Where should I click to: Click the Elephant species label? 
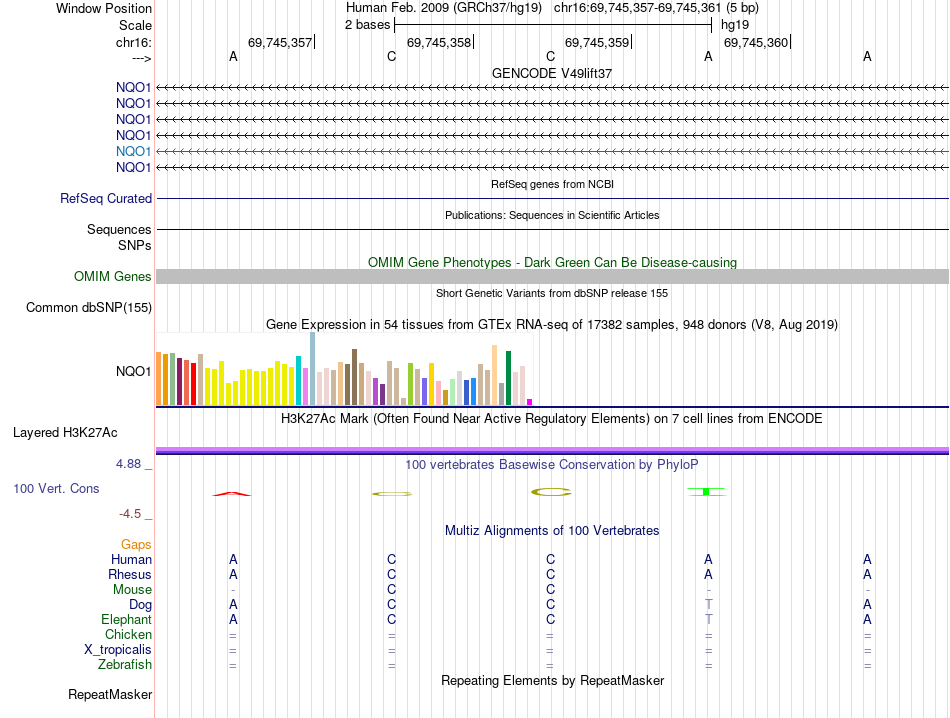pyautogui.click(x=126, y=619)
